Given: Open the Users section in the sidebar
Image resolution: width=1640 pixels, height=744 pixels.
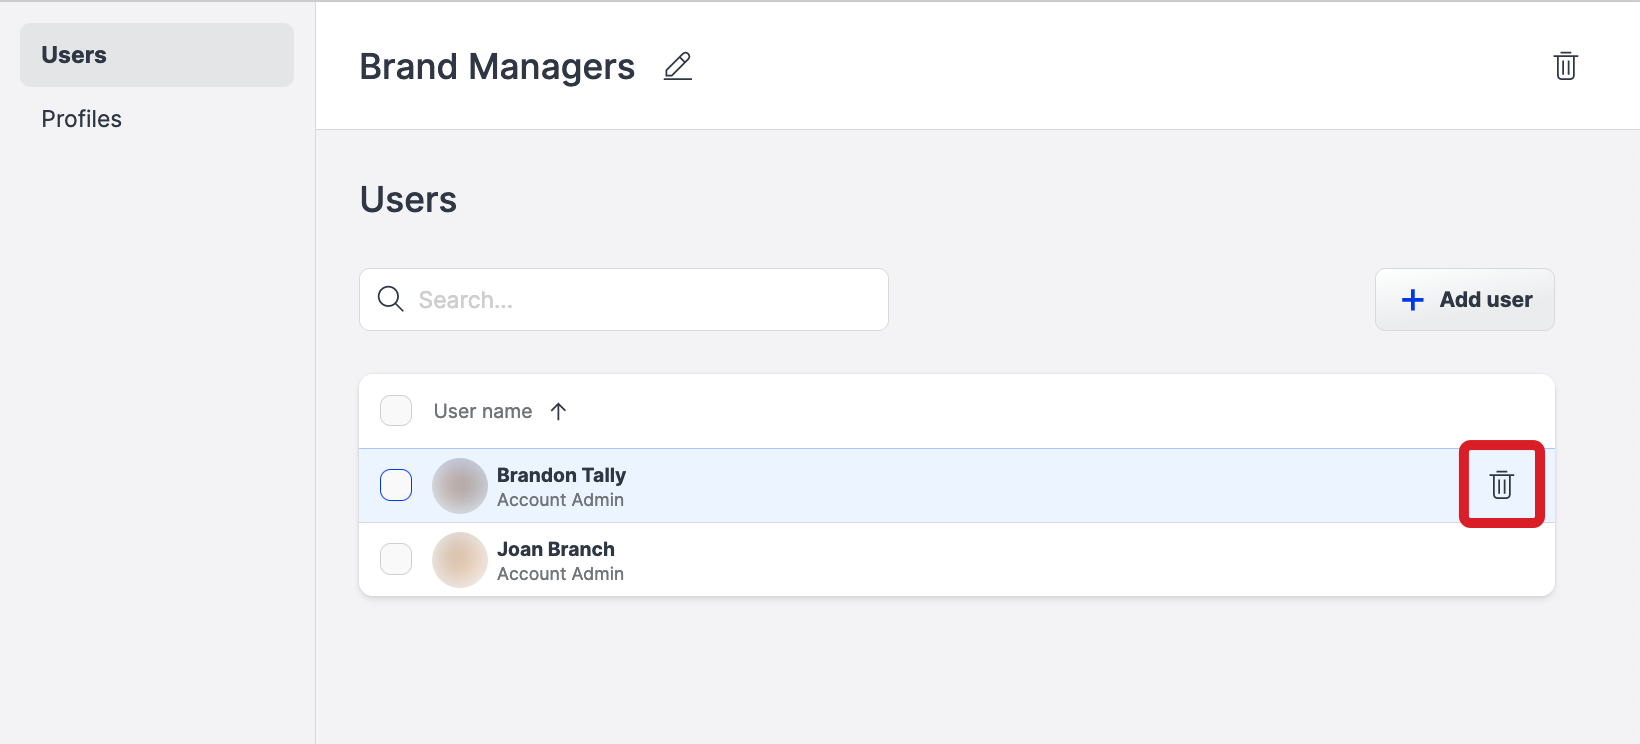Looking at the screenshot, I should point(74,55).
